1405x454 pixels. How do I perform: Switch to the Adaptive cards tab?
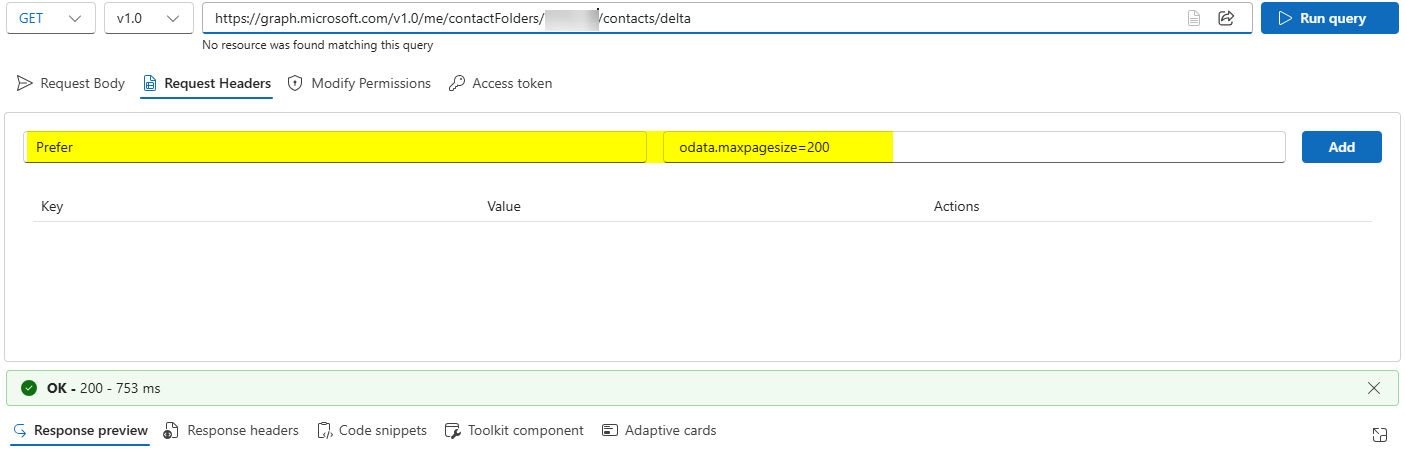coord(659,431)
